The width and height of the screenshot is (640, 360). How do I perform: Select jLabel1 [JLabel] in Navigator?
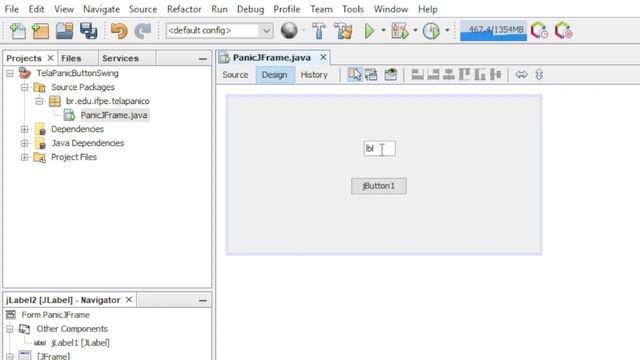pyautogui.click(x=80, y=343)
